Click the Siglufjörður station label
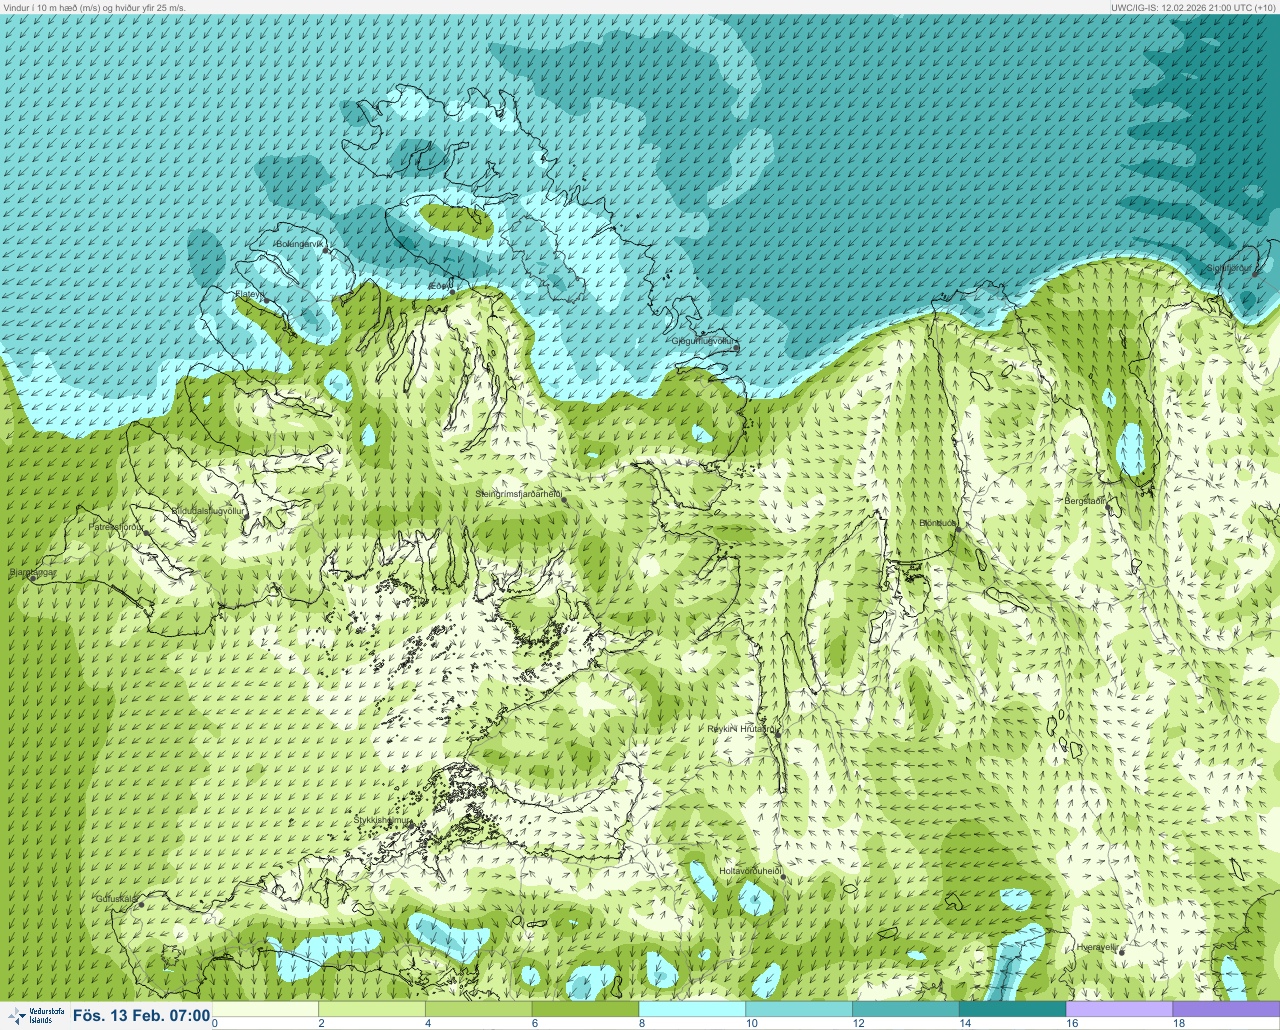The image size is (1280, 1030). pyautogui.click(x=1229, y=268)
